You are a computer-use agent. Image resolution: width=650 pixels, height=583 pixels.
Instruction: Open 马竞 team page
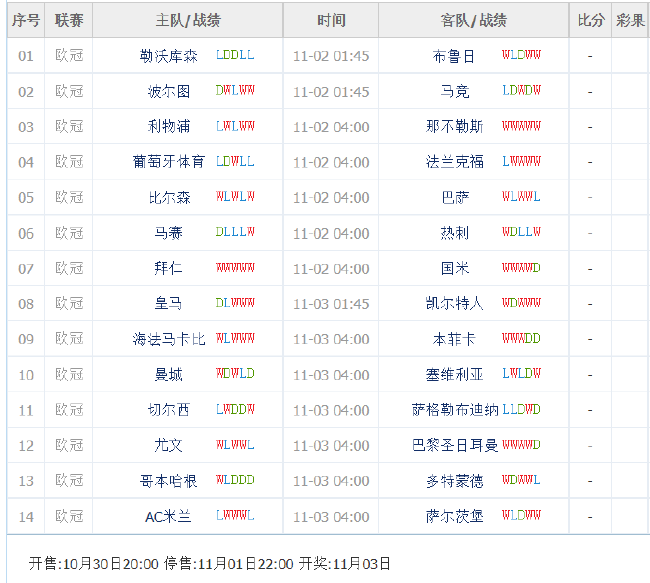click(454, 91)
